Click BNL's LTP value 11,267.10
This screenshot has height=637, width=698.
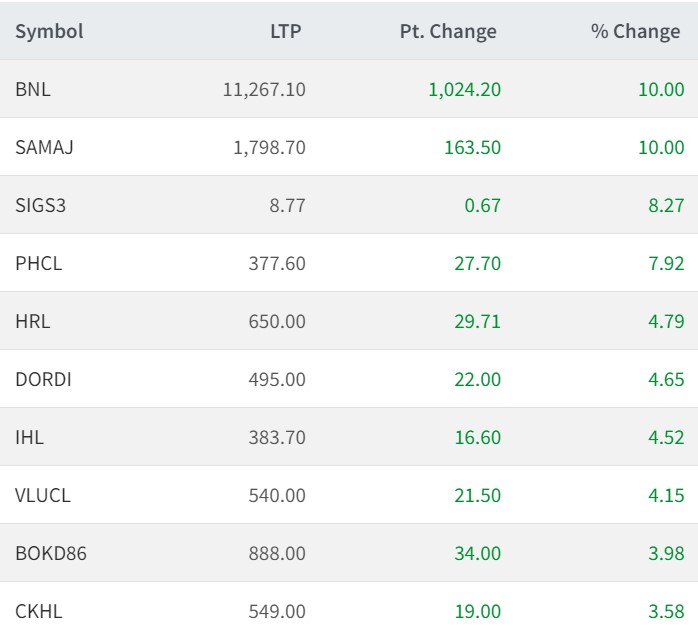click(x=264, y=89)
